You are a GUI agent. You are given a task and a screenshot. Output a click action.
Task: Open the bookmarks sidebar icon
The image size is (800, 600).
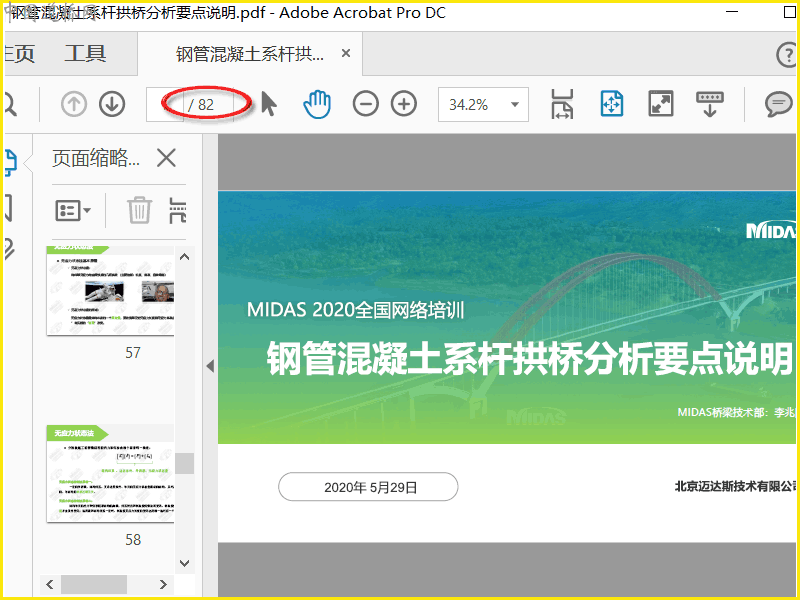coord(8,208)
